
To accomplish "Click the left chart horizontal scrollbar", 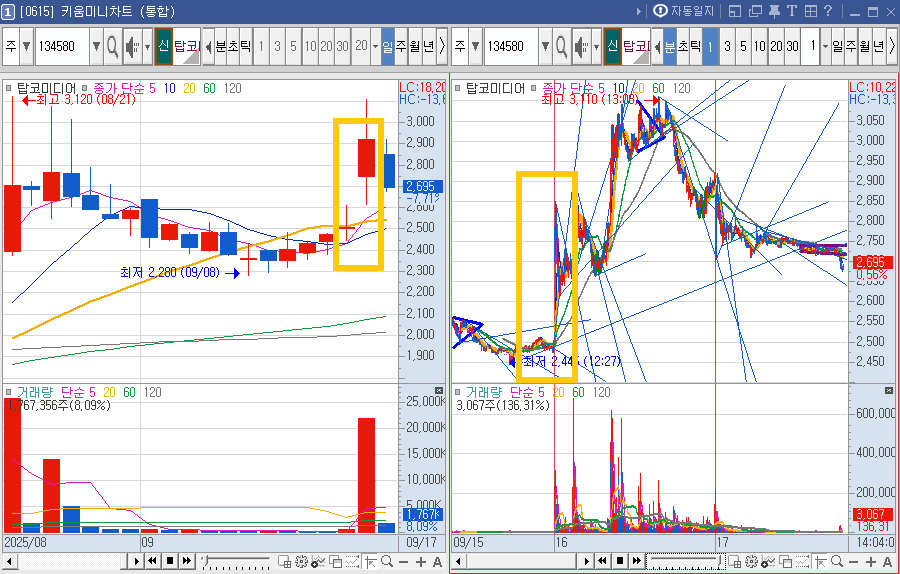I will pos(72,561).
